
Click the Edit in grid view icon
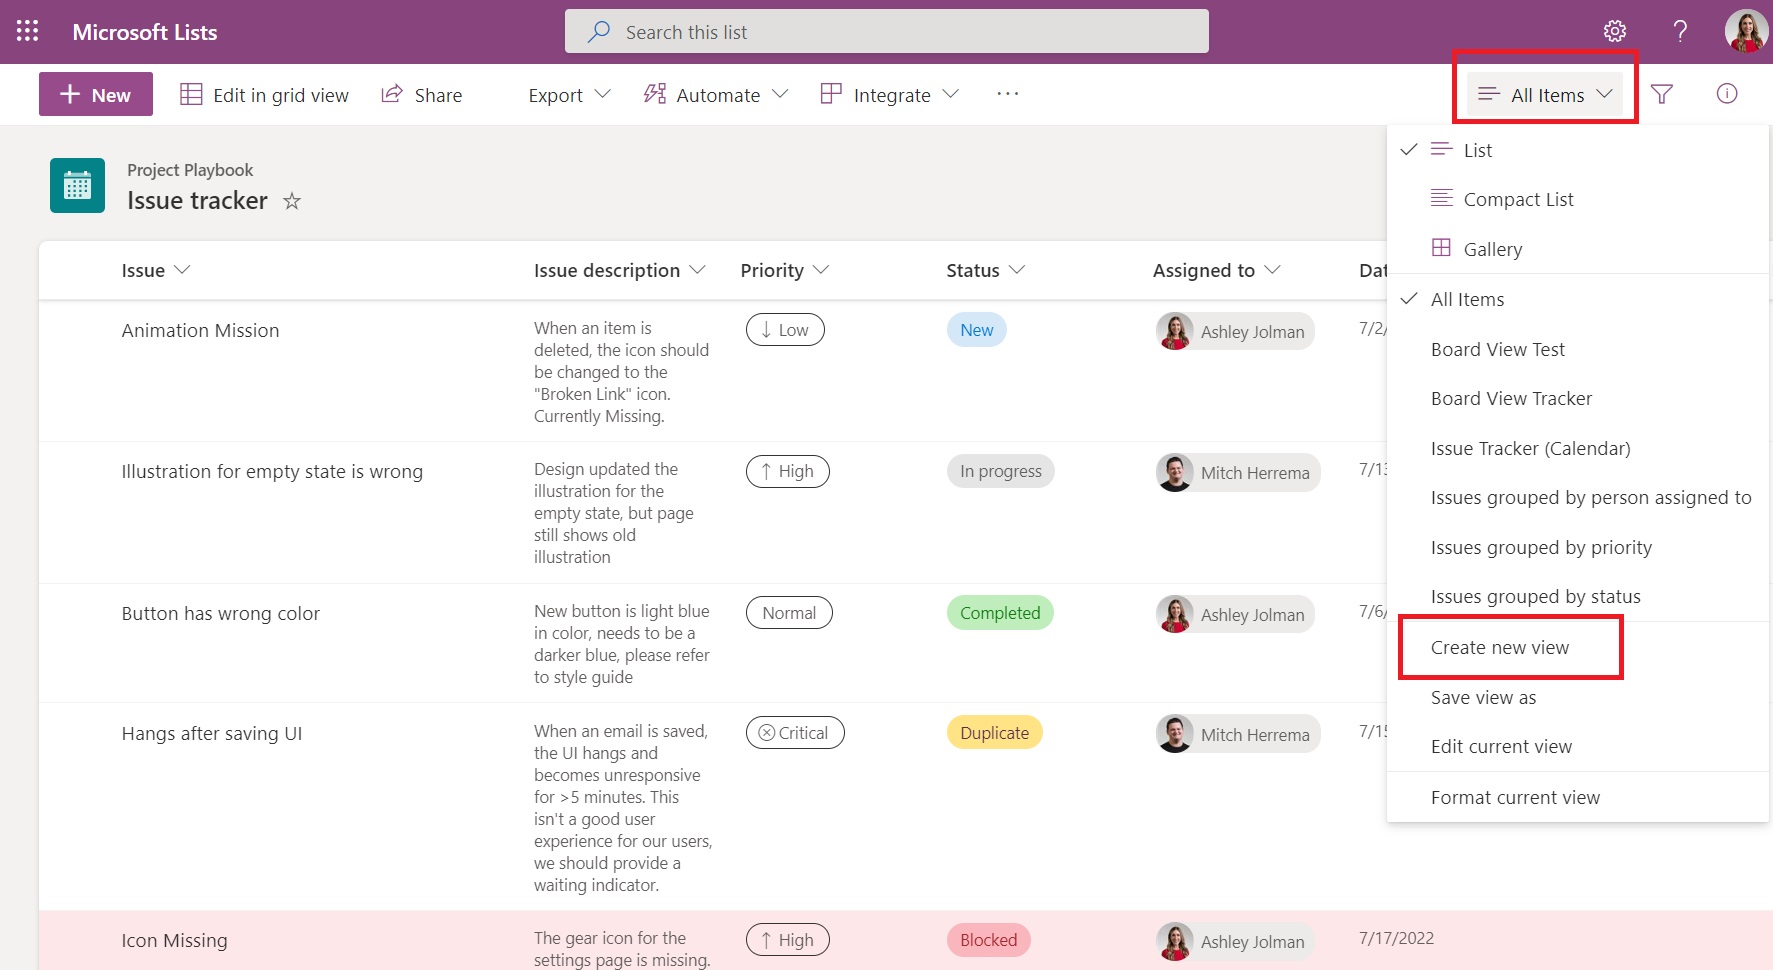coord(191,94)
